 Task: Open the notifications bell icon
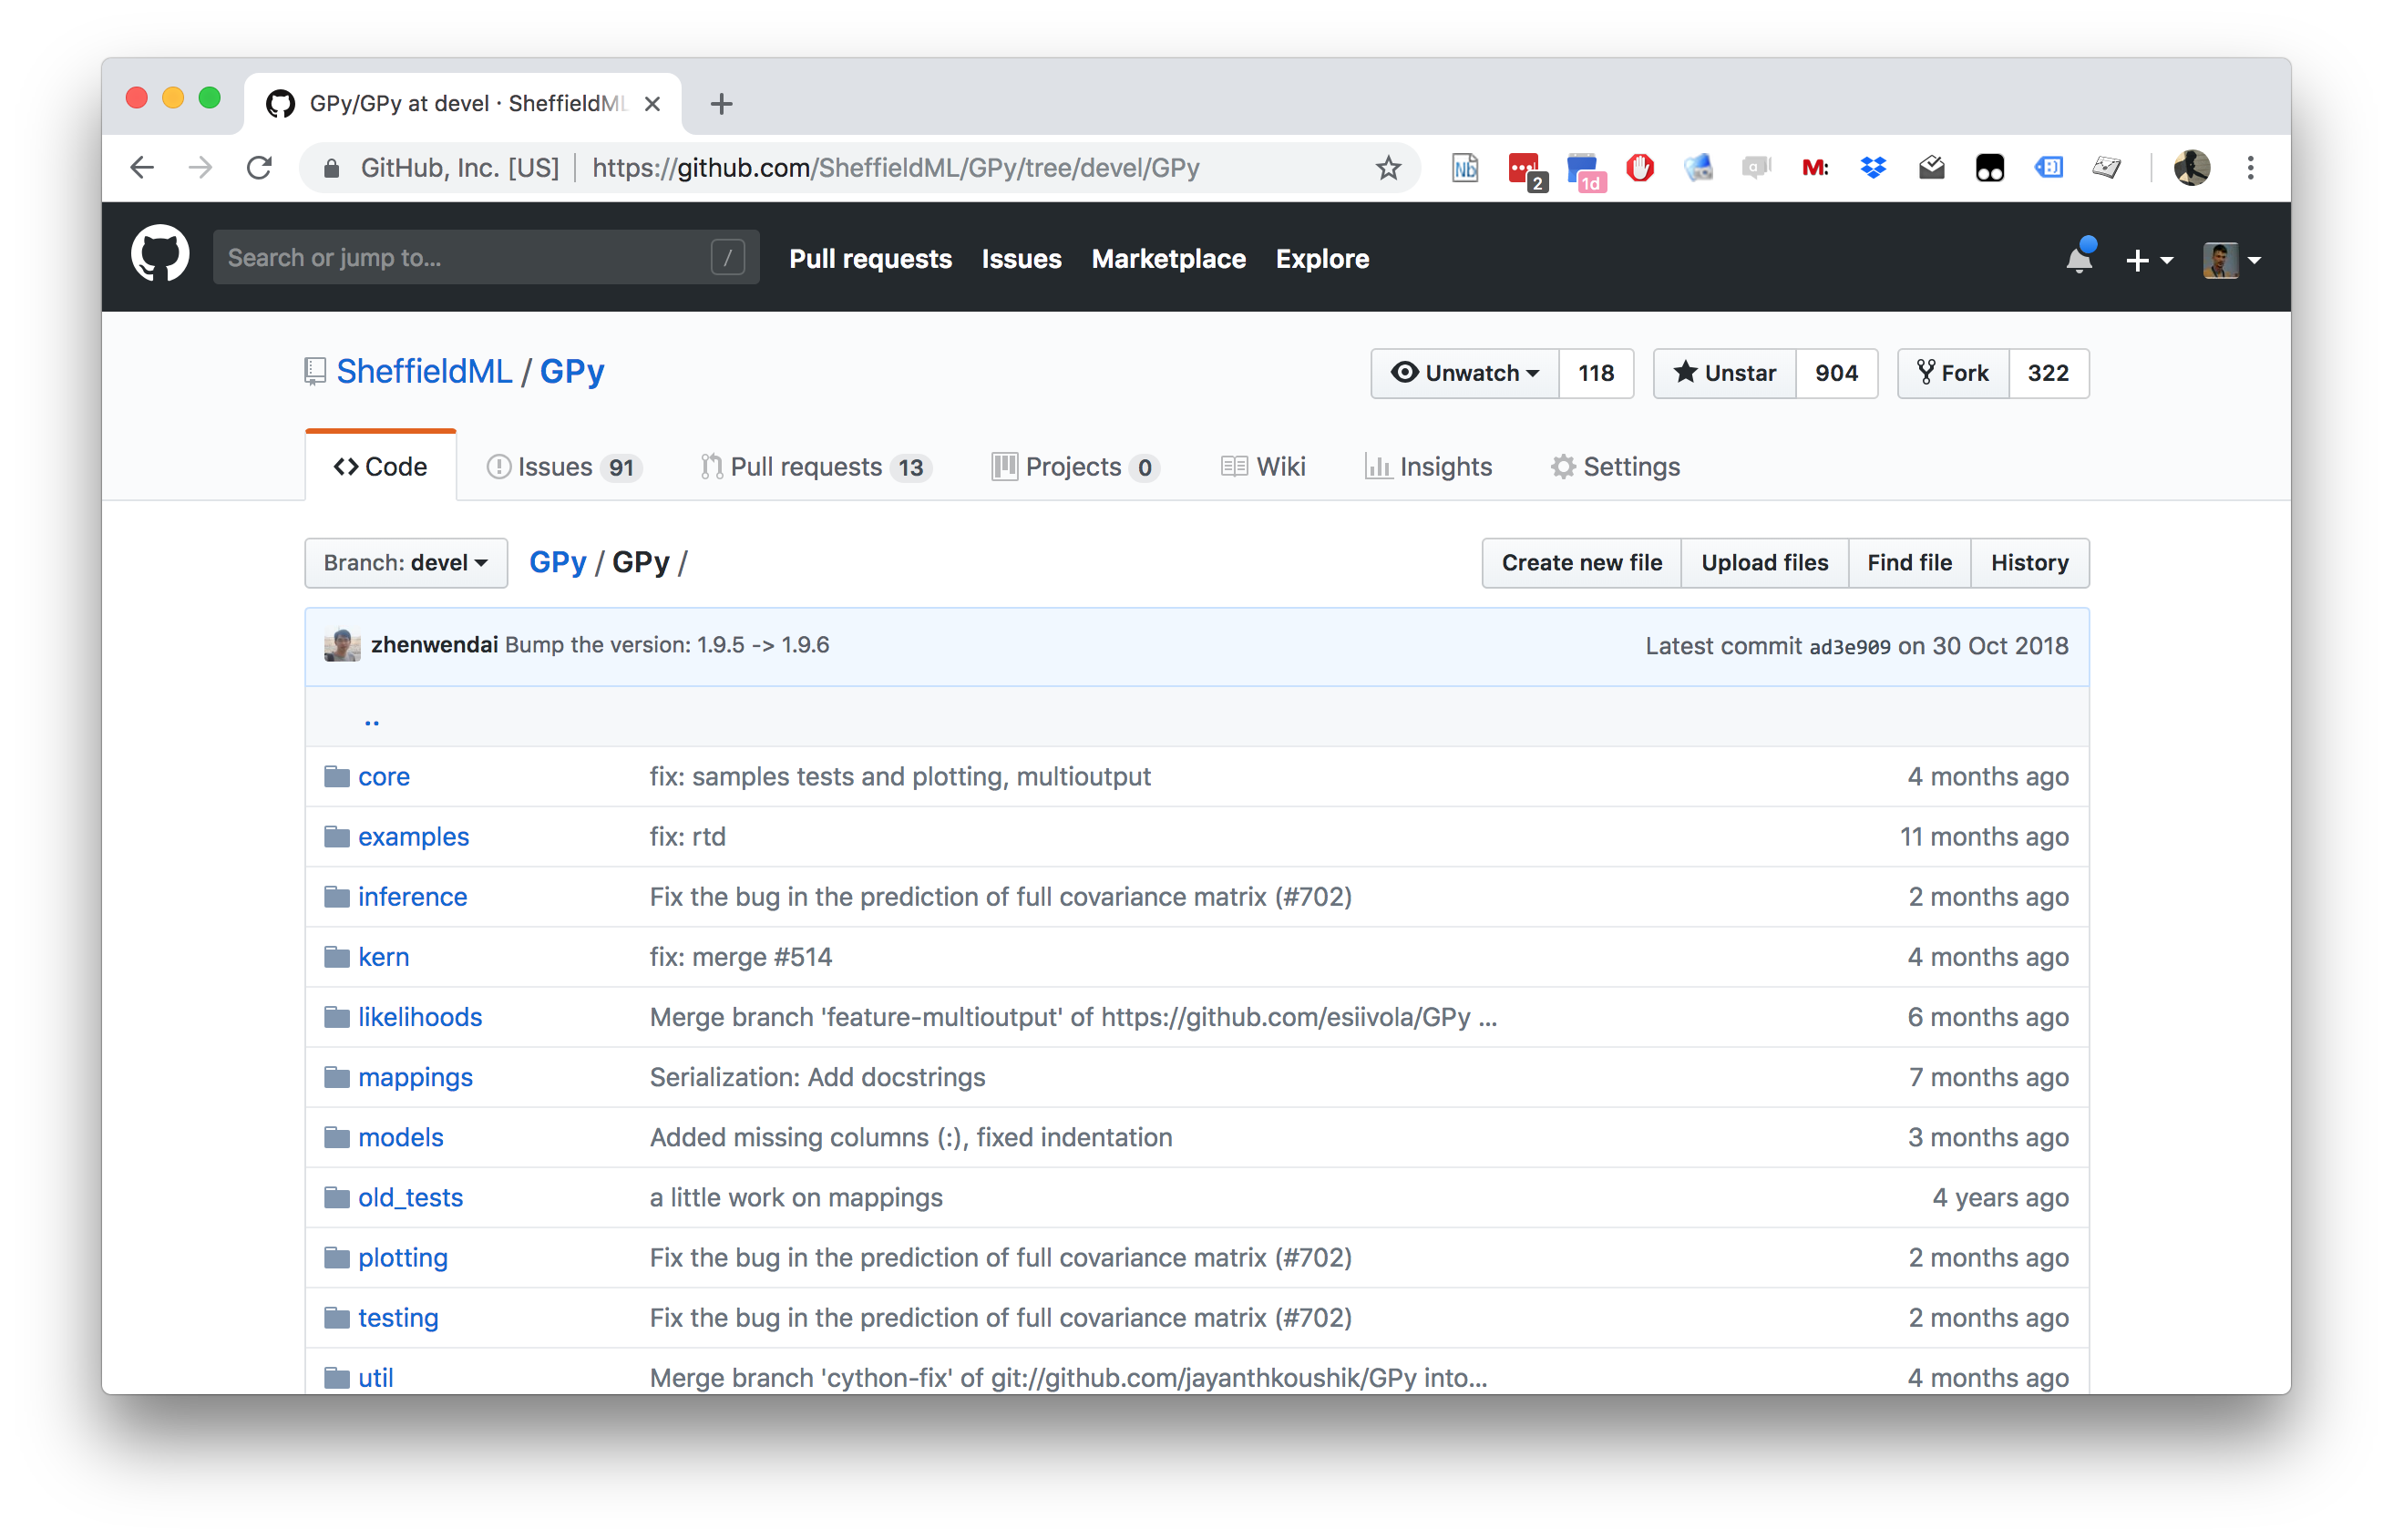click(2078, 259)
